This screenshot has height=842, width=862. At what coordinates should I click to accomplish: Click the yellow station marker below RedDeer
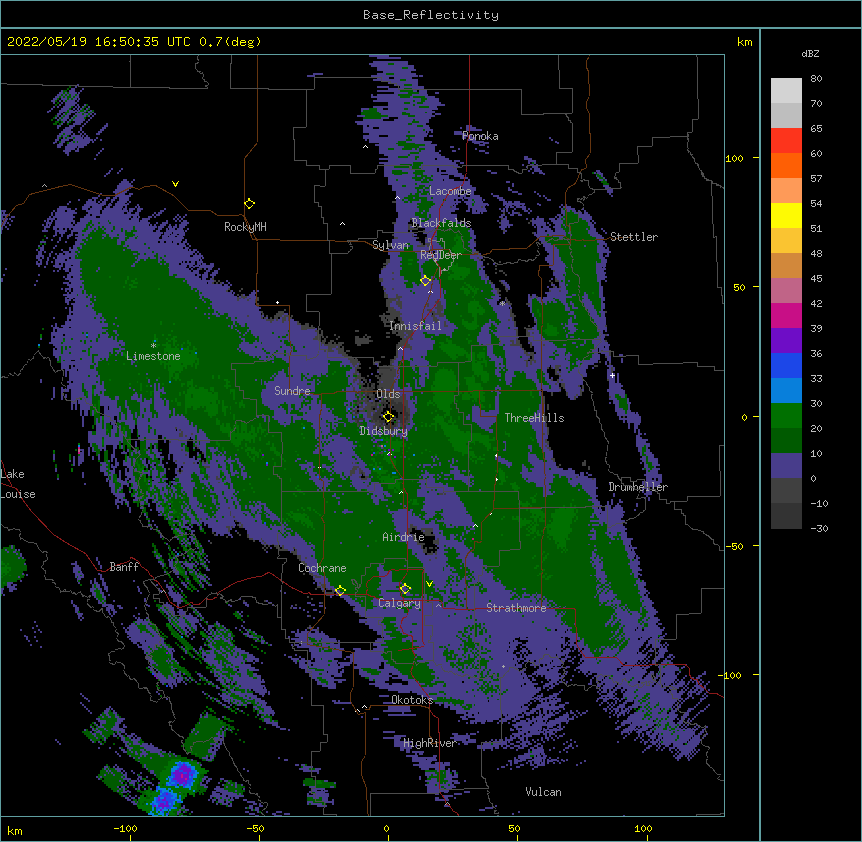tap(425, 281)
